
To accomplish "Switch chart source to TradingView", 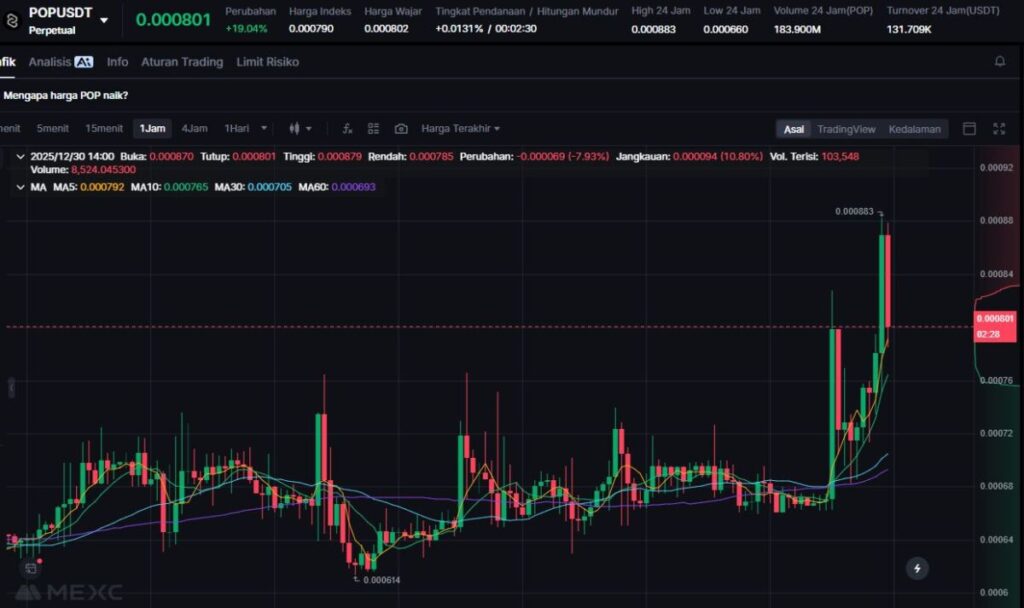I will [845, 129].
